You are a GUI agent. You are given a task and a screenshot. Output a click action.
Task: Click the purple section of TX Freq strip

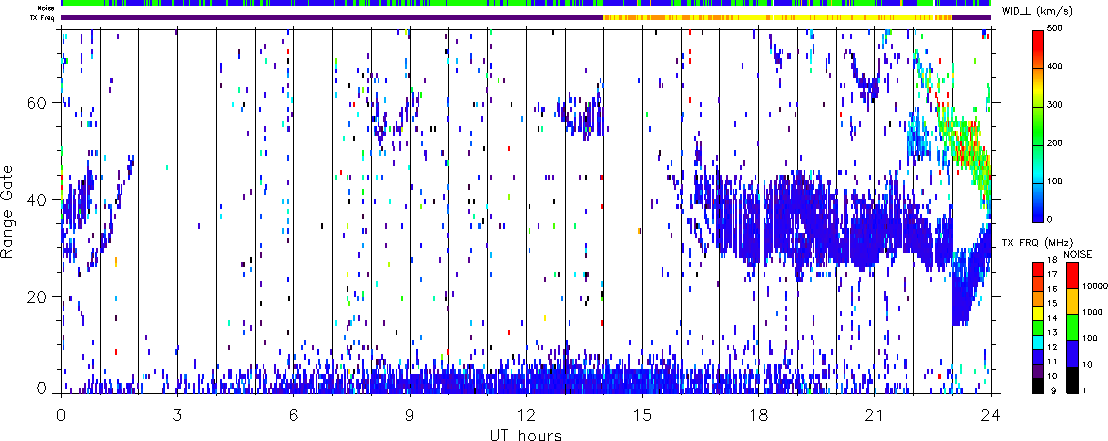click(332, 17)
